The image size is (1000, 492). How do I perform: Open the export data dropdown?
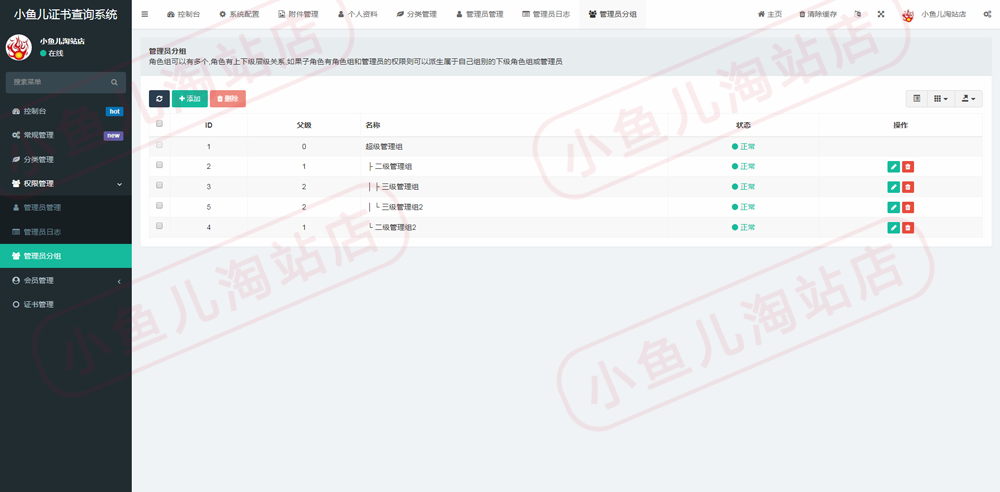969,98
